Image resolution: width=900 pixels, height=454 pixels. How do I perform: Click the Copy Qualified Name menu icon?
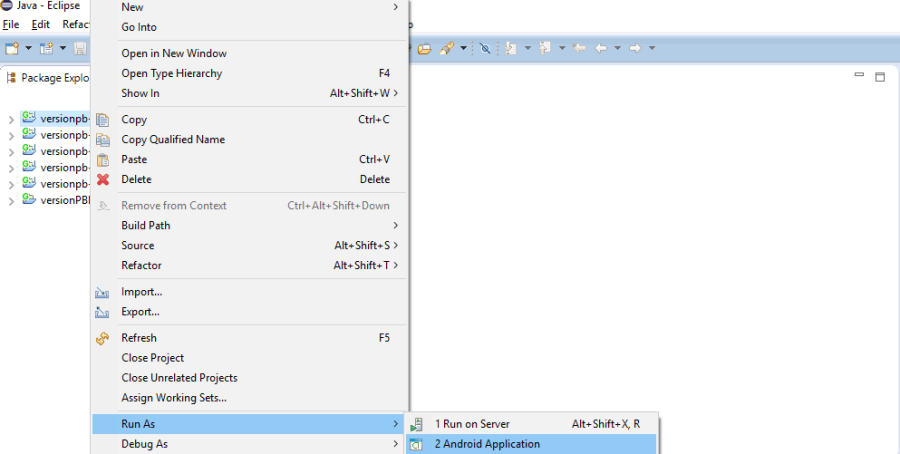[103, 139]
